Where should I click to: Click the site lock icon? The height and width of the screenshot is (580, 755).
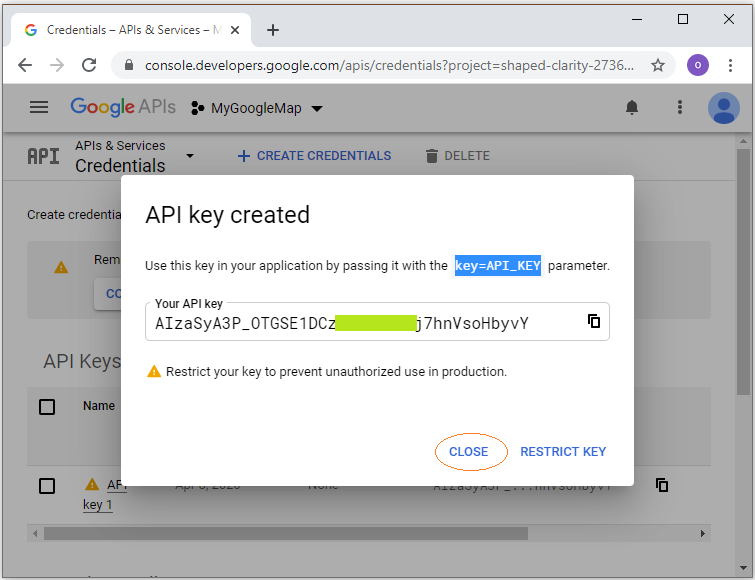(x=129, y=65)
